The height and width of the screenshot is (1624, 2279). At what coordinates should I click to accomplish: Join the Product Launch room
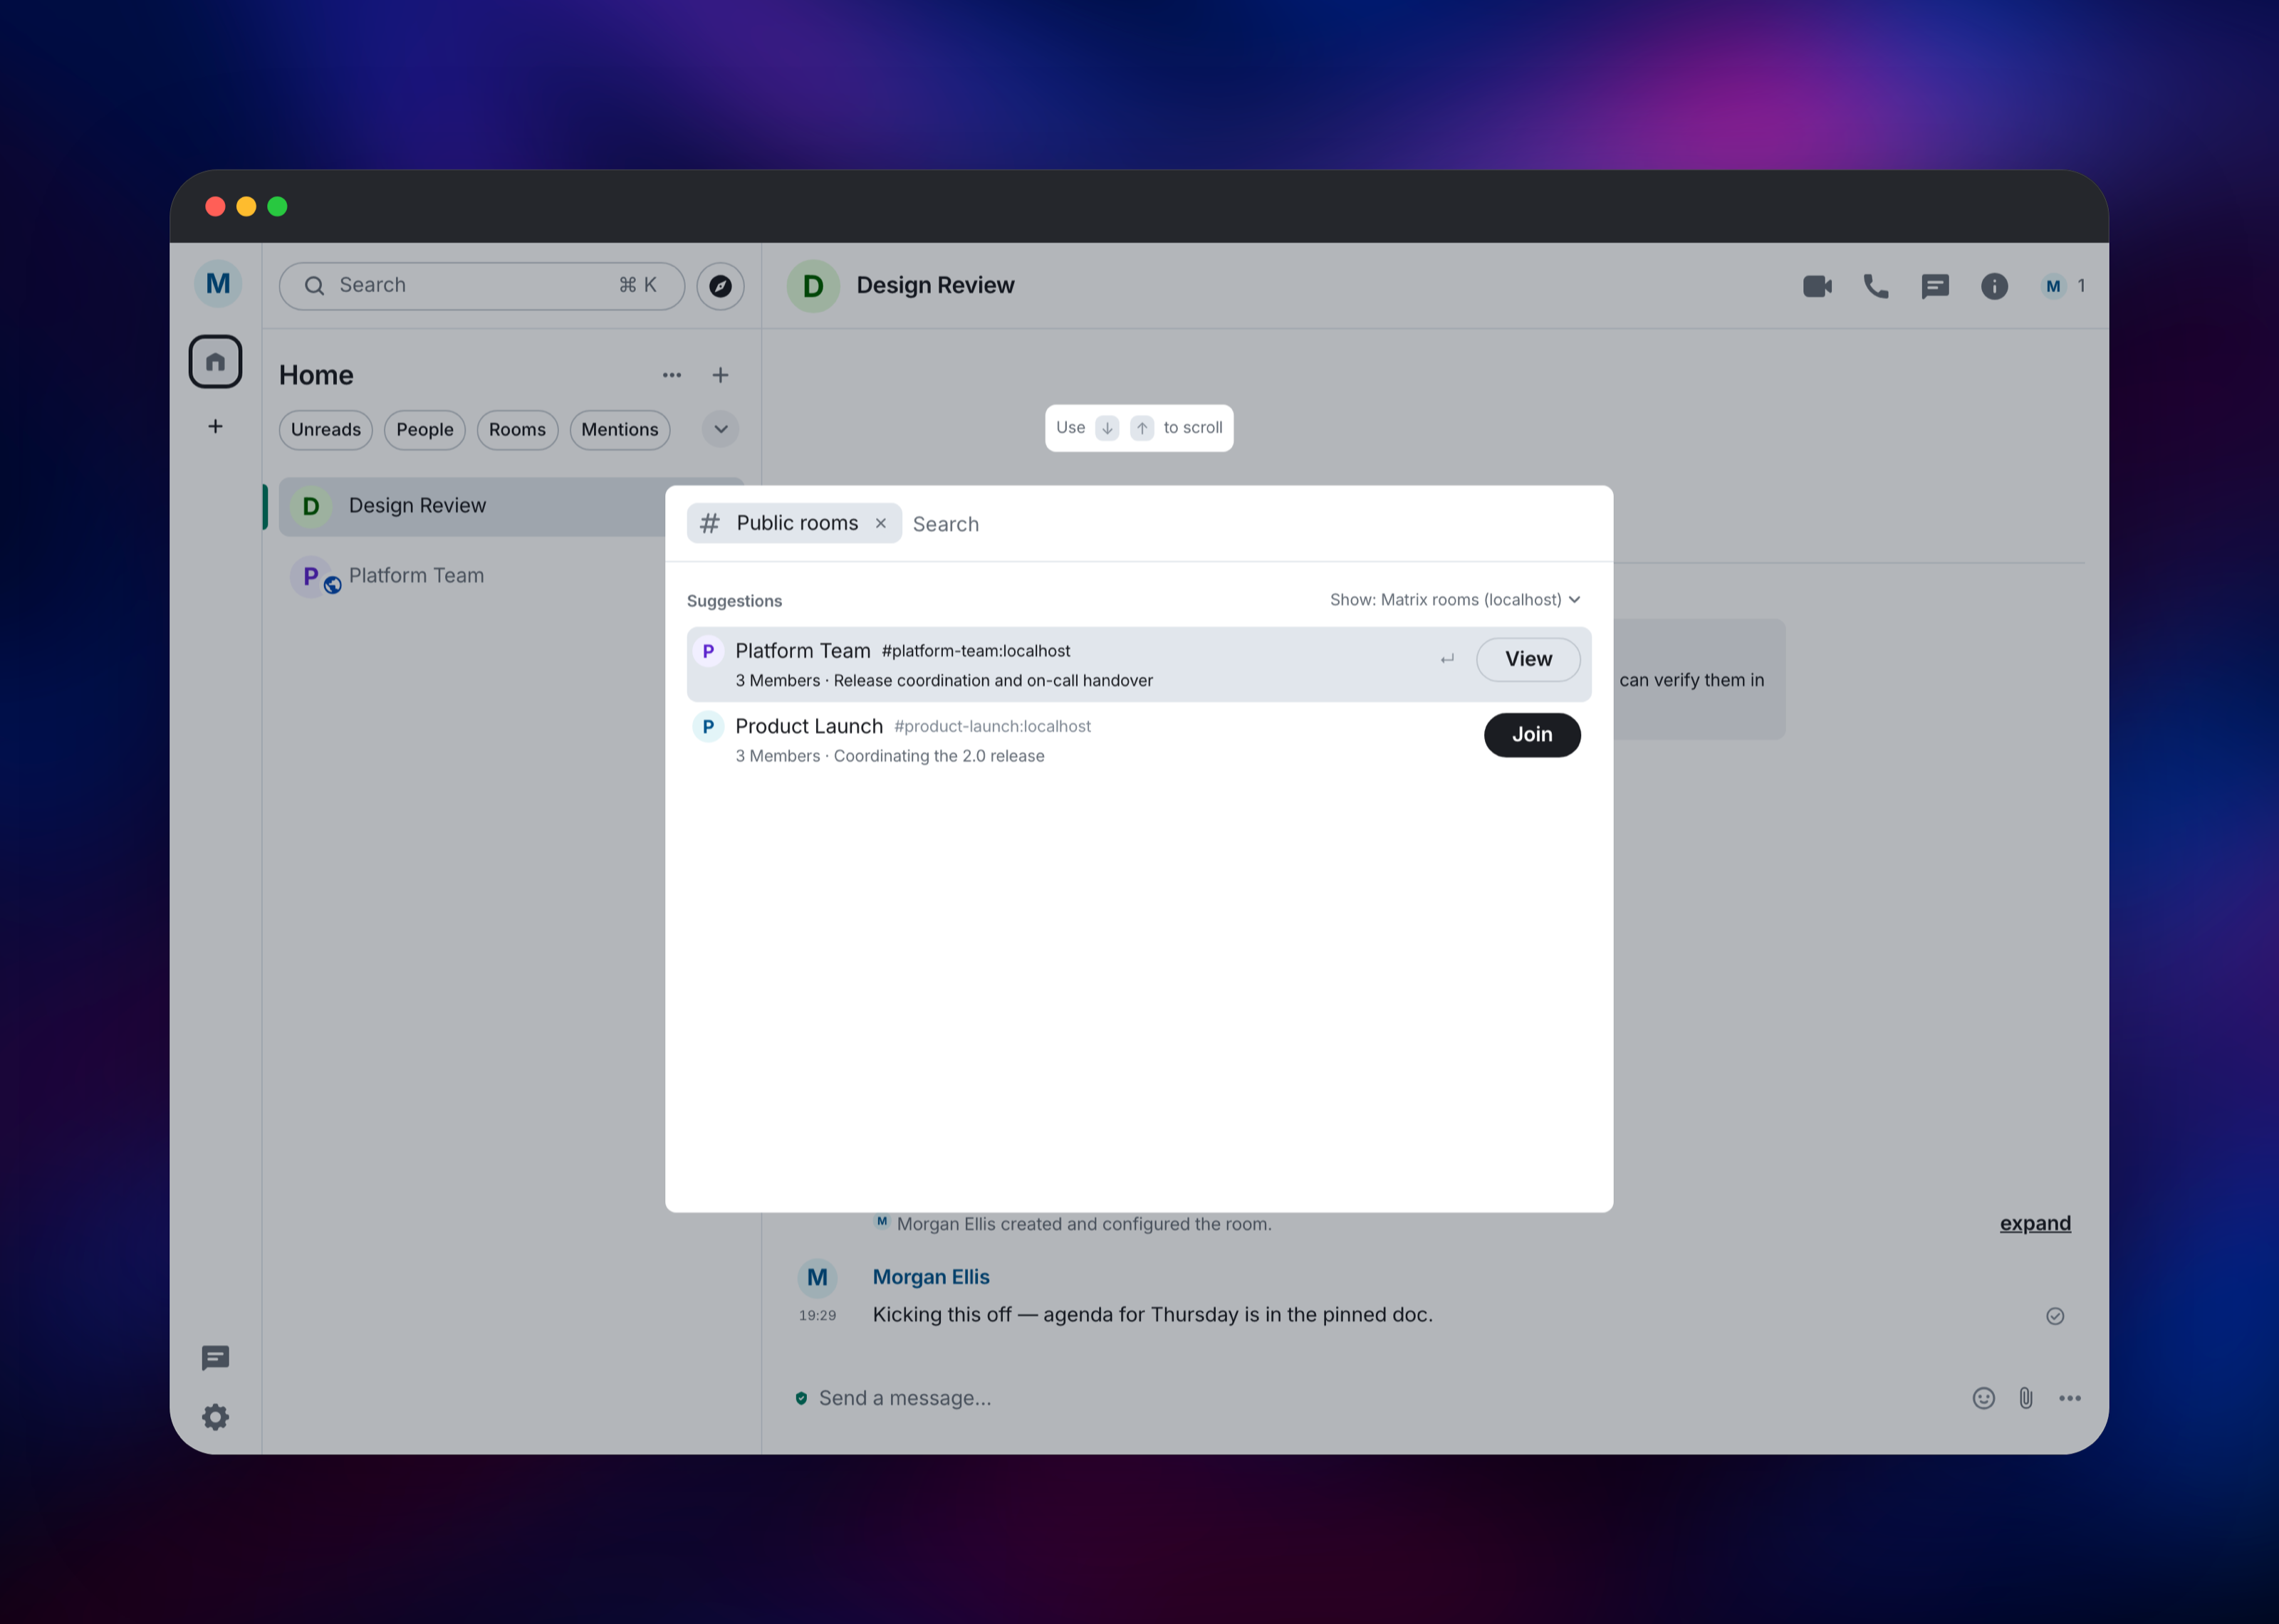(1532, 735)
